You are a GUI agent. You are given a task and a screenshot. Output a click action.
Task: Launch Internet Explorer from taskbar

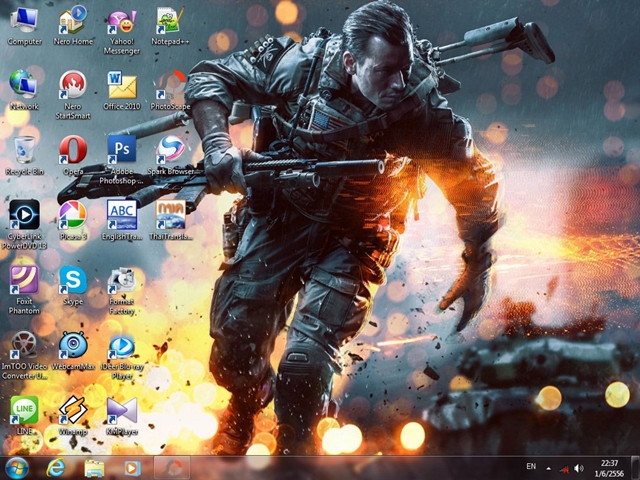click(56, 468)
